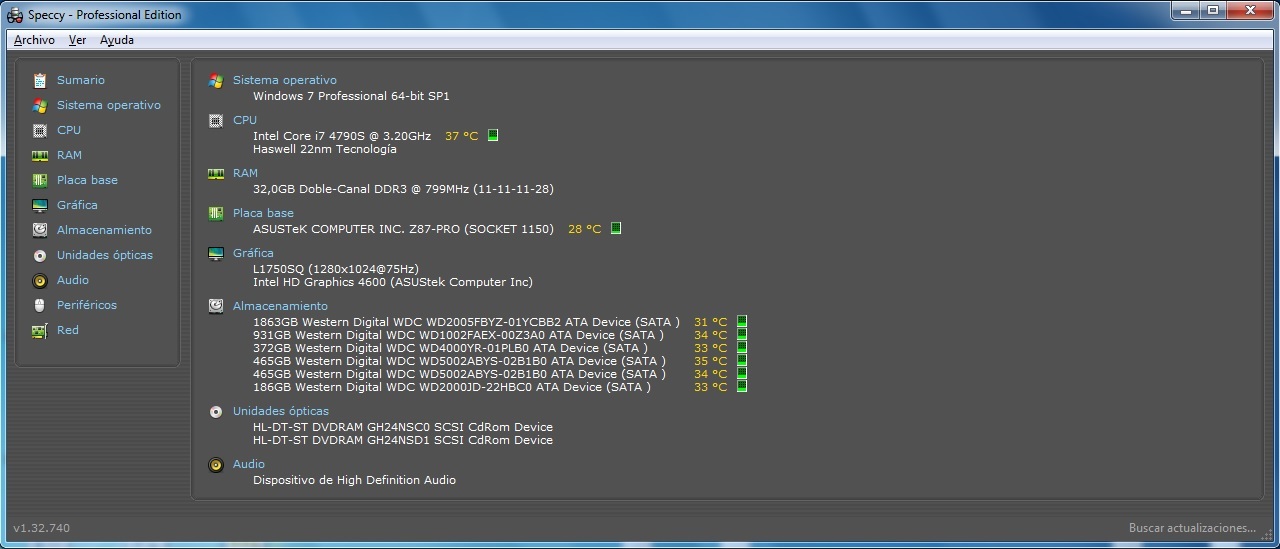1280x549 pixels.
Task: Open the Sumario sidebar icon
Action: pos(40,80)
